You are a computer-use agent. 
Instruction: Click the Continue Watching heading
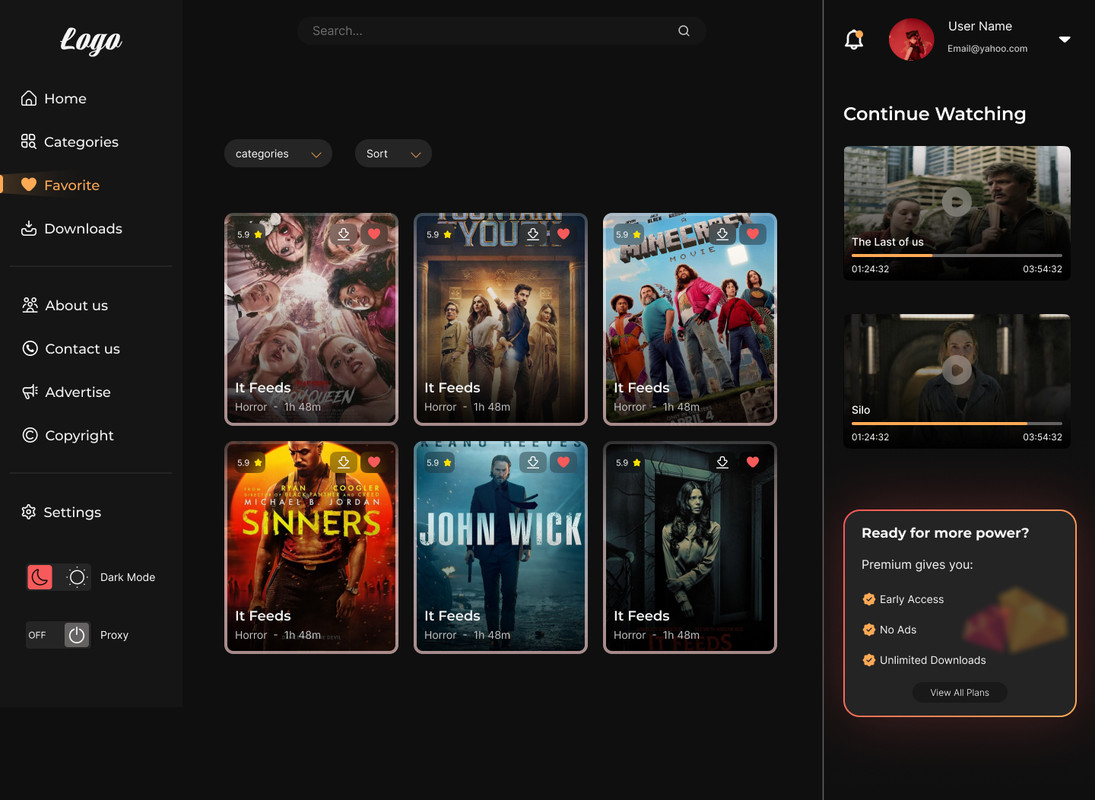point(934,113)
